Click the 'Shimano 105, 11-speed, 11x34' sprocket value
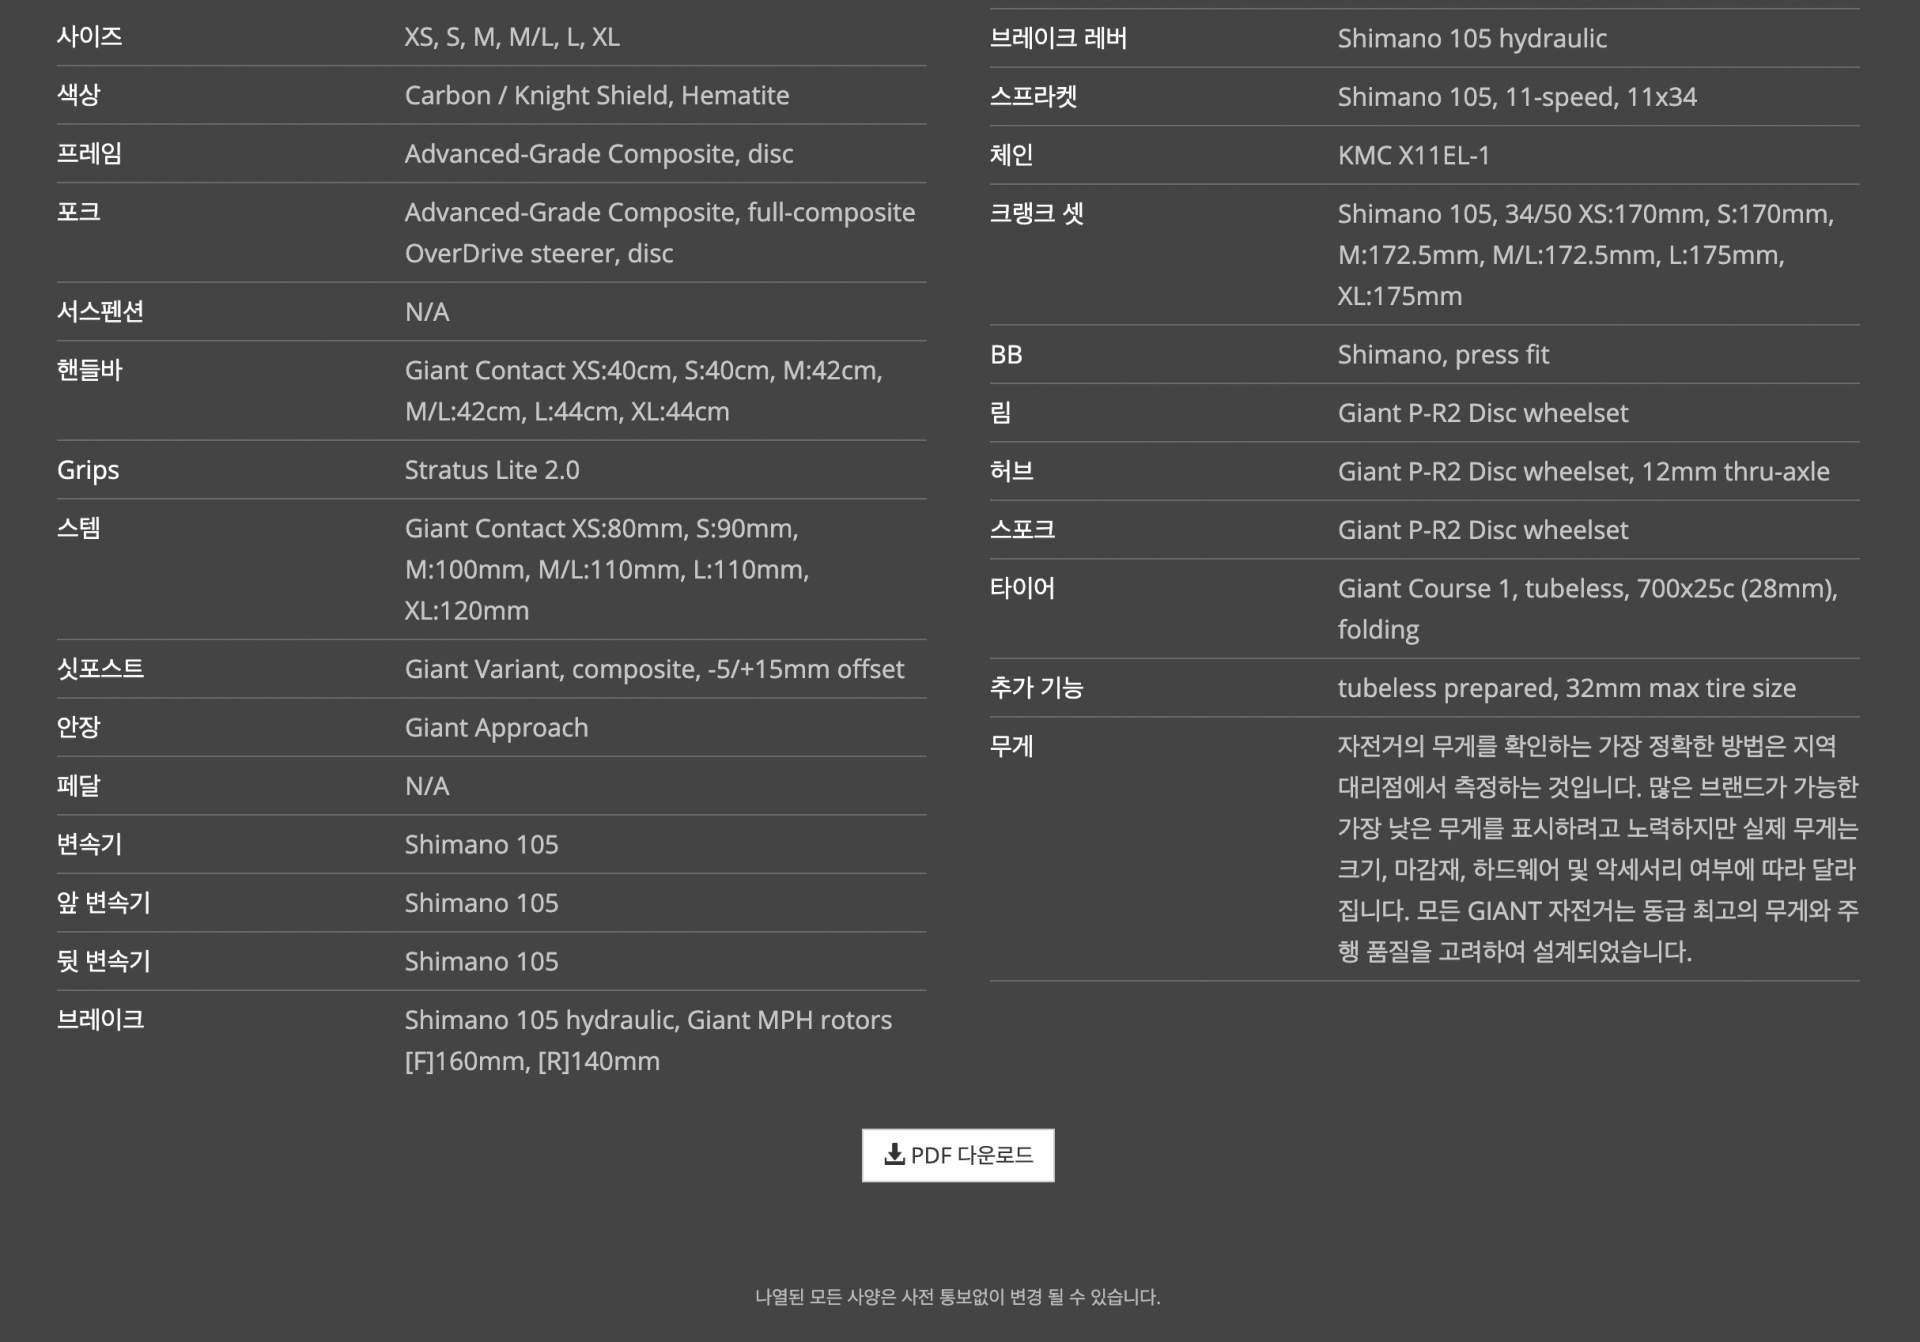 click(1517, 97)
